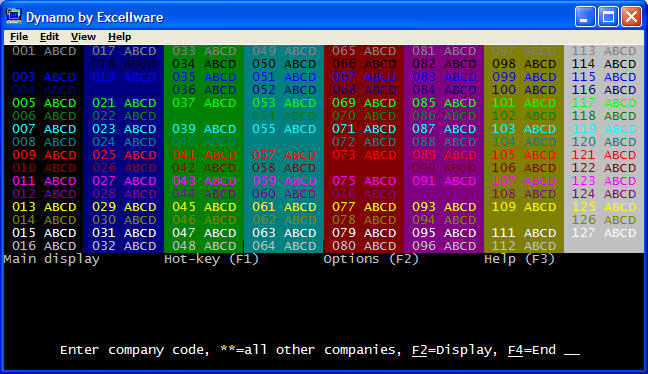Click the text 124 ABCD
Image resolution: width=648 pixels, height=374 pixels.
click(x=604, y=194)
